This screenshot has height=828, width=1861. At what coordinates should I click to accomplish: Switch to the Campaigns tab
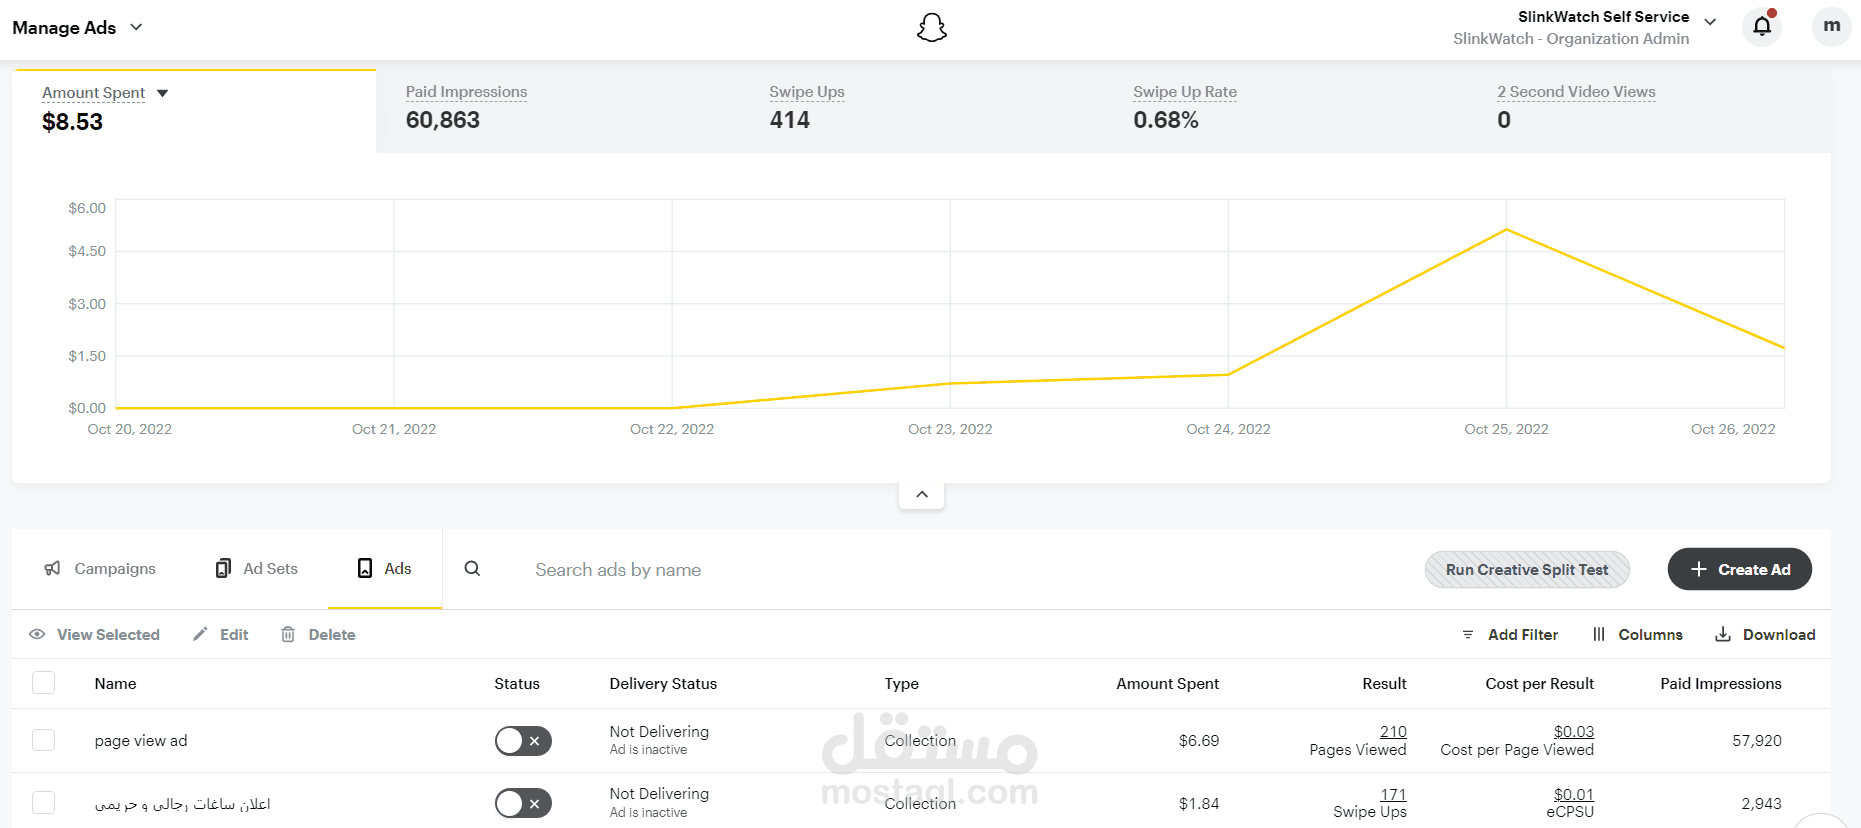[x=100, y=568]
